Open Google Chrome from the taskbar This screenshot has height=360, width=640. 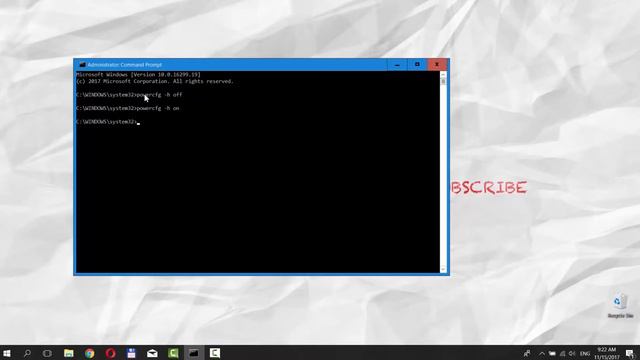89,353
